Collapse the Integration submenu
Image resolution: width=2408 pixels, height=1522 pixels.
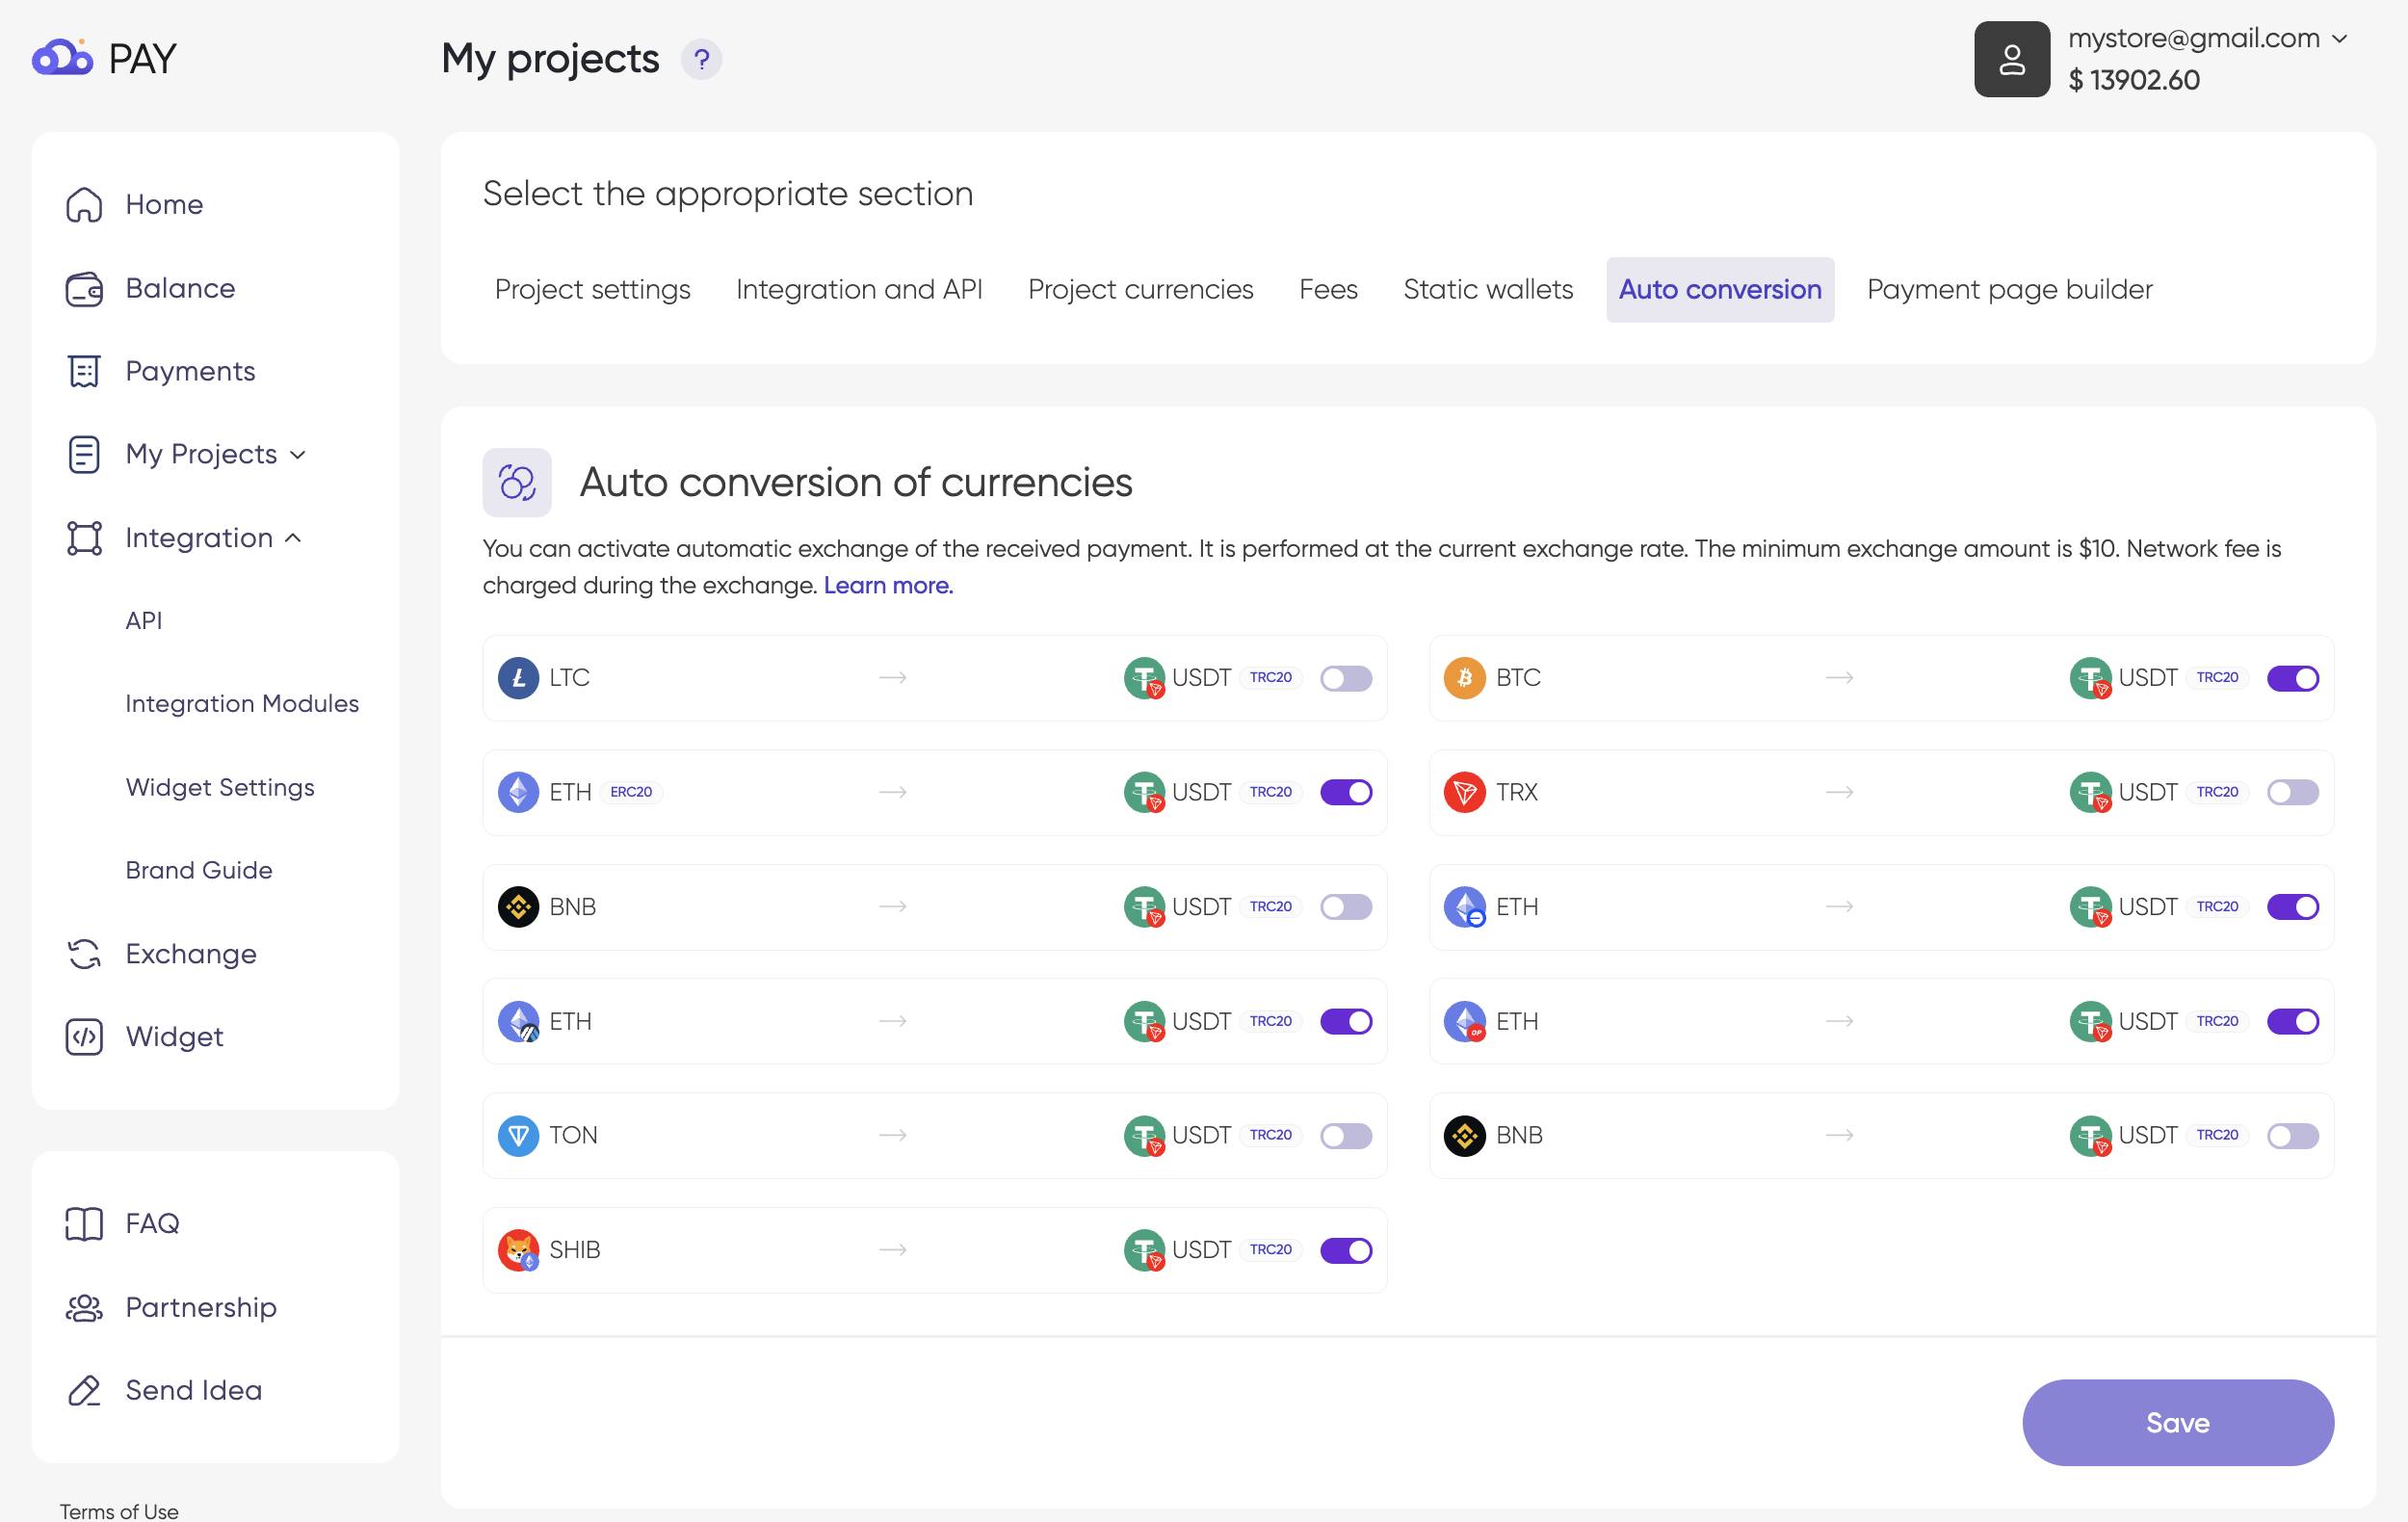[293, 538]
